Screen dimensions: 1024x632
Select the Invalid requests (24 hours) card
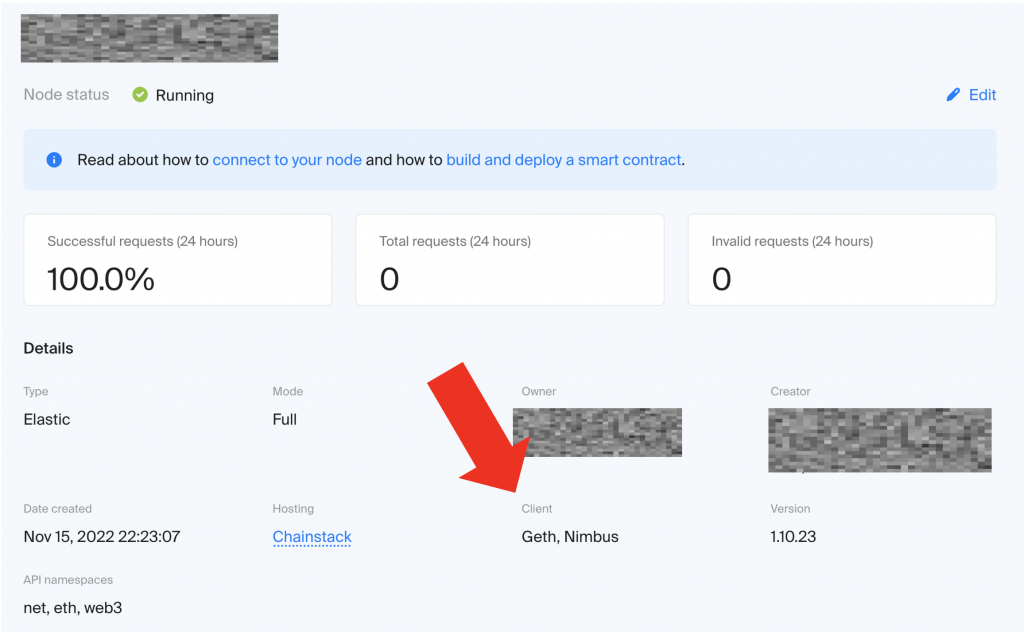(841, 260)
